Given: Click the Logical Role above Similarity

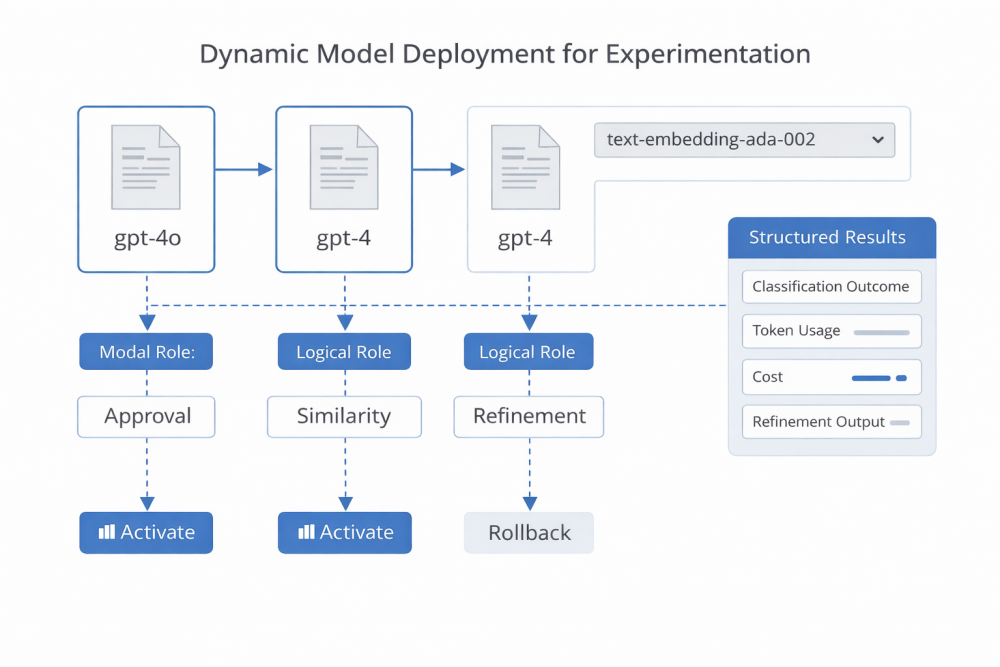Looking at the screenshot, I should pos(344,351).
